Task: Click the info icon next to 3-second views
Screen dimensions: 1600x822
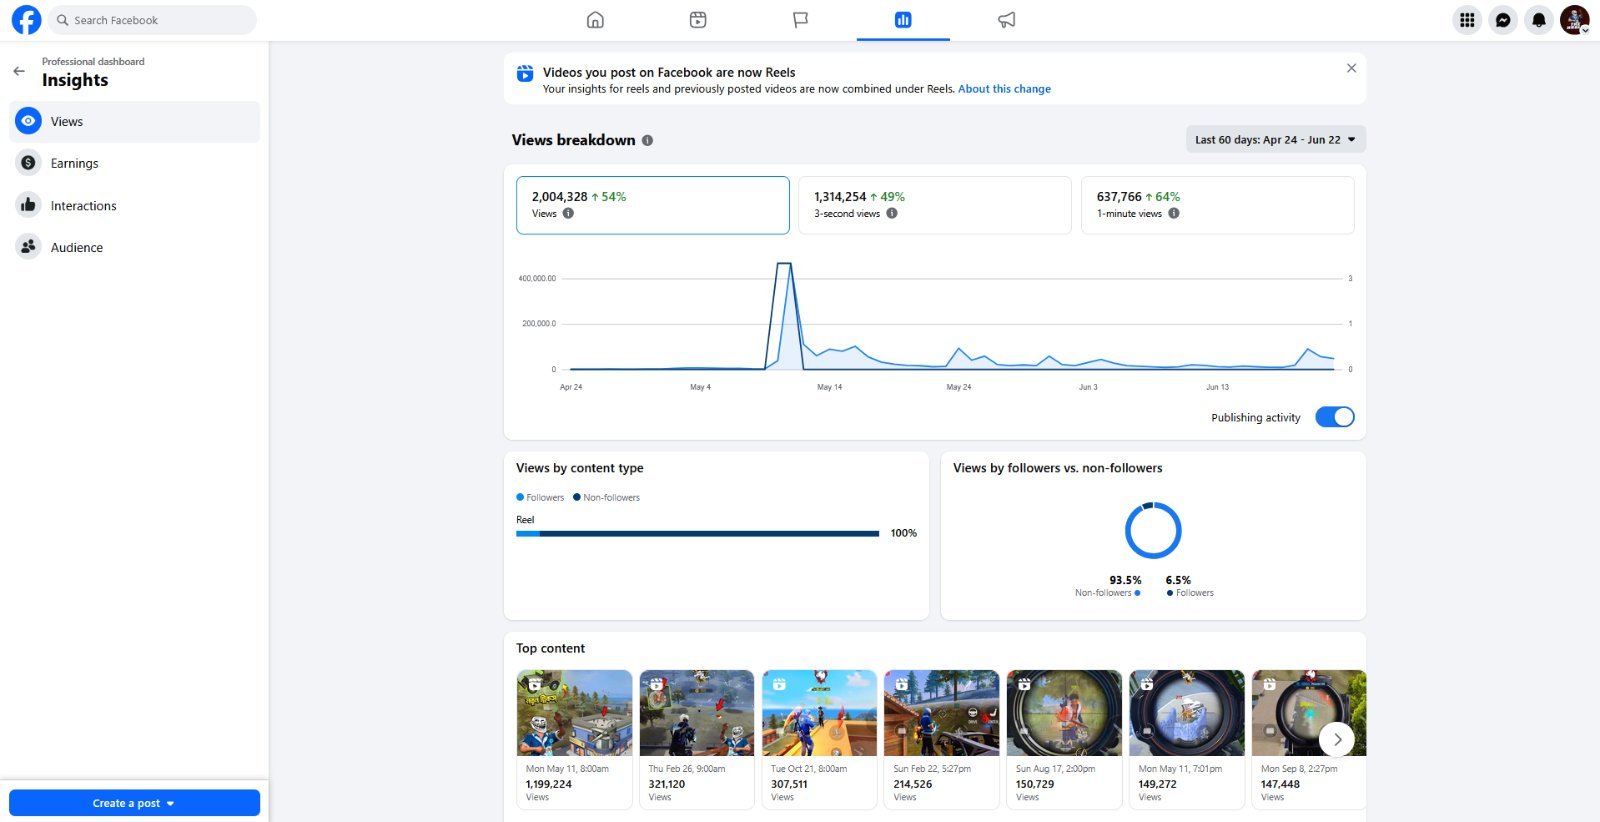Action: coord(892,213)
